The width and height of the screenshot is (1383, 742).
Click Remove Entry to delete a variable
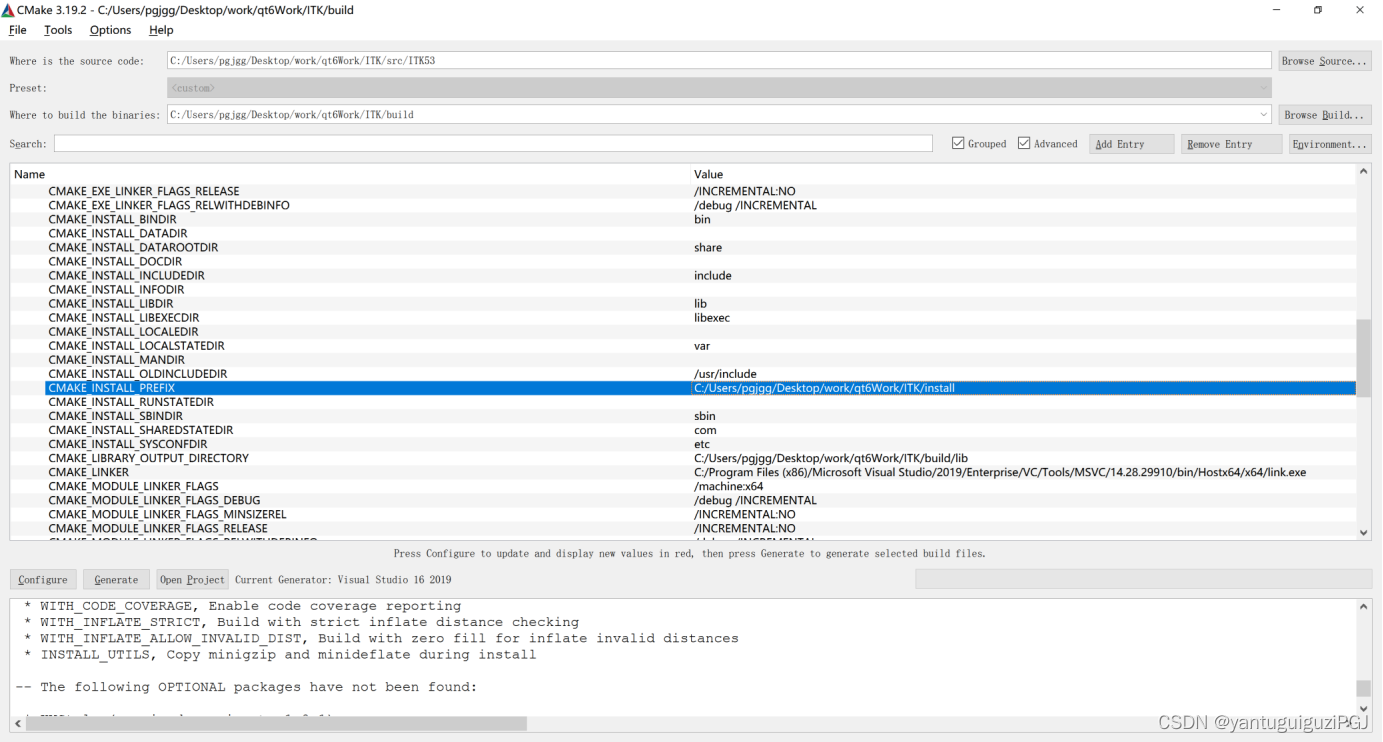pos(1231,143)
